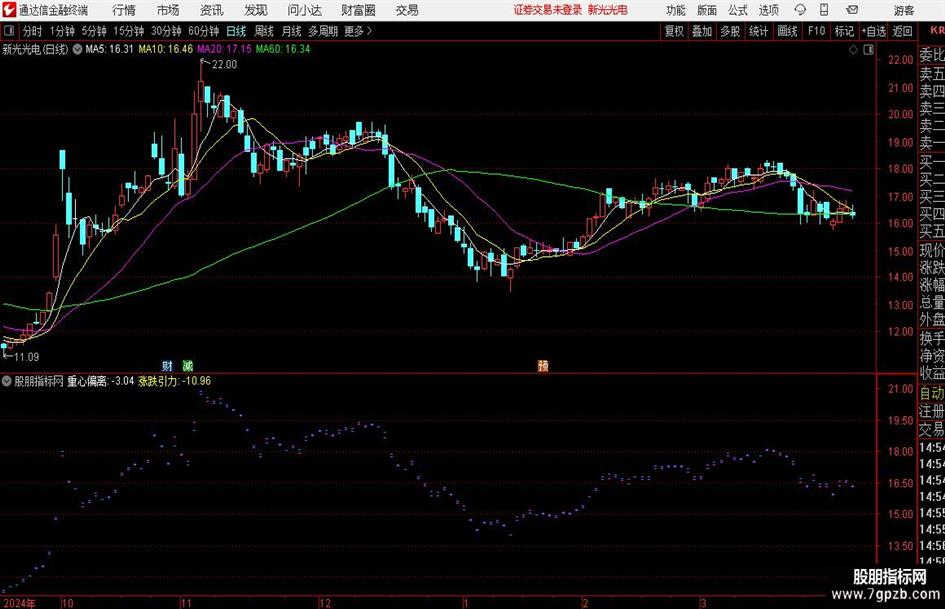Click the 游客 guest account label

pos(903,10)
